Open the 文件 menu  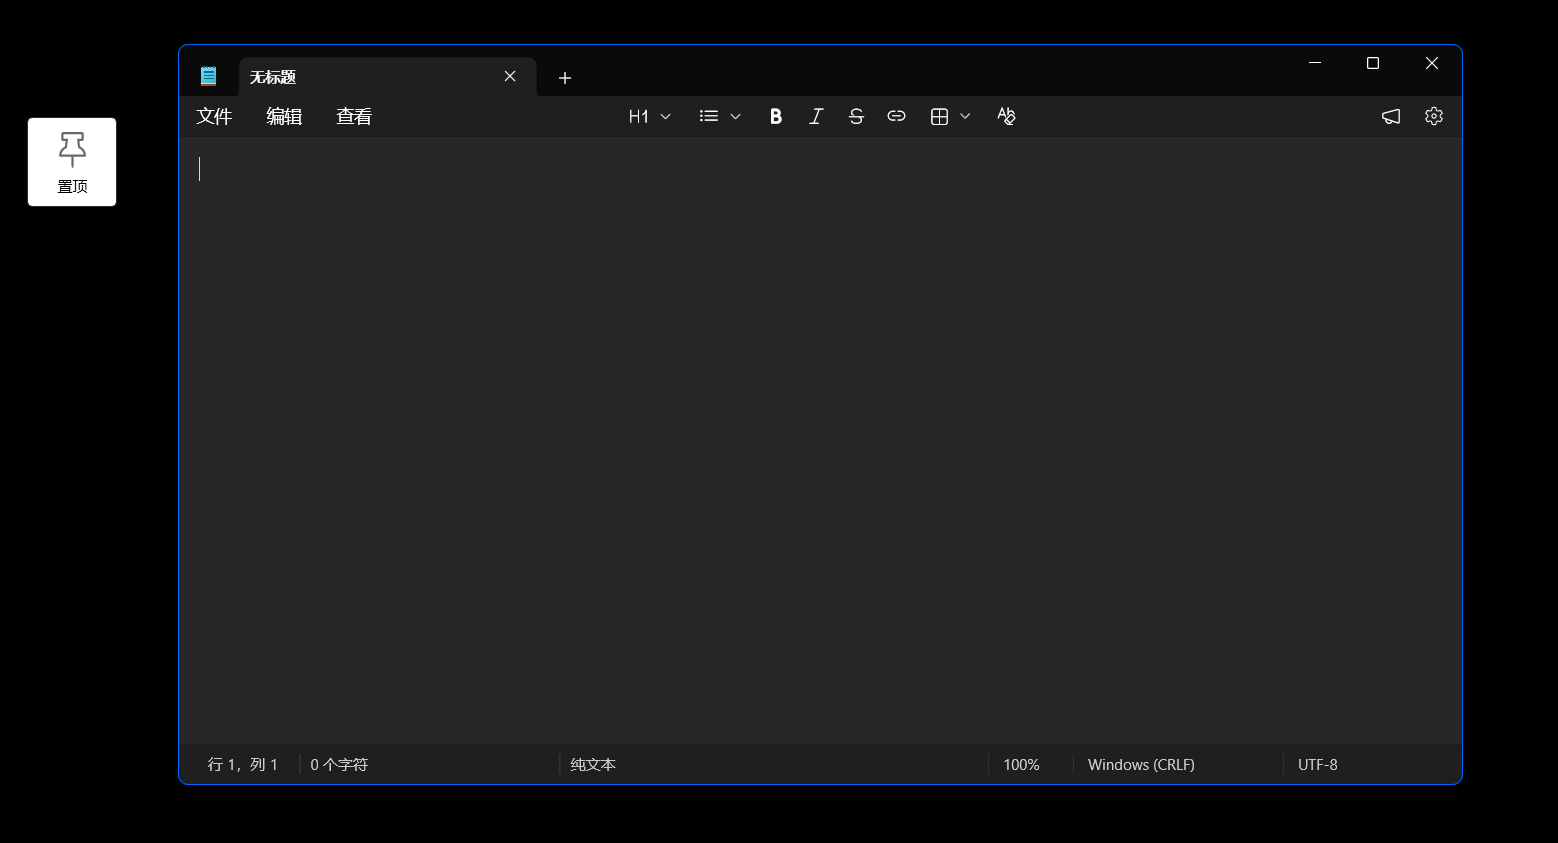point(214,116)
